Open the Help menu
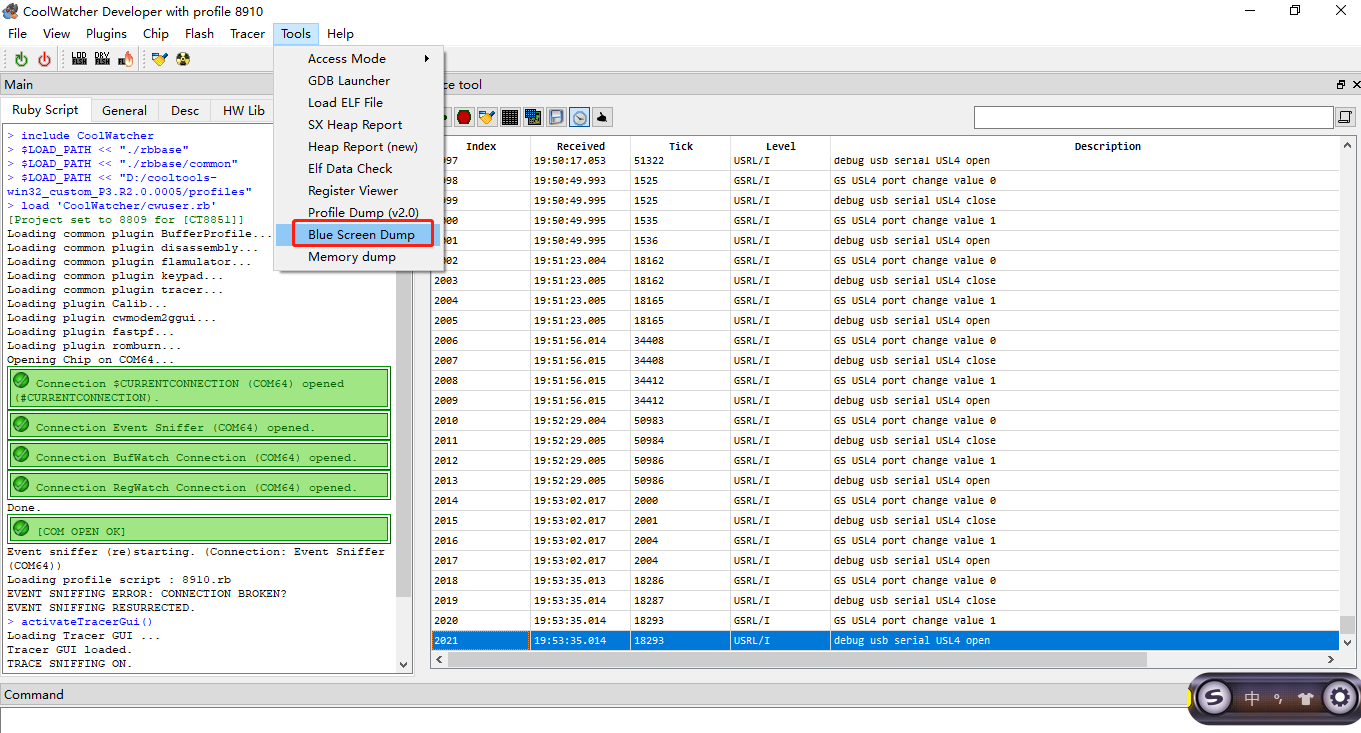The image size is (1361, 733). [x=341, y=33]
